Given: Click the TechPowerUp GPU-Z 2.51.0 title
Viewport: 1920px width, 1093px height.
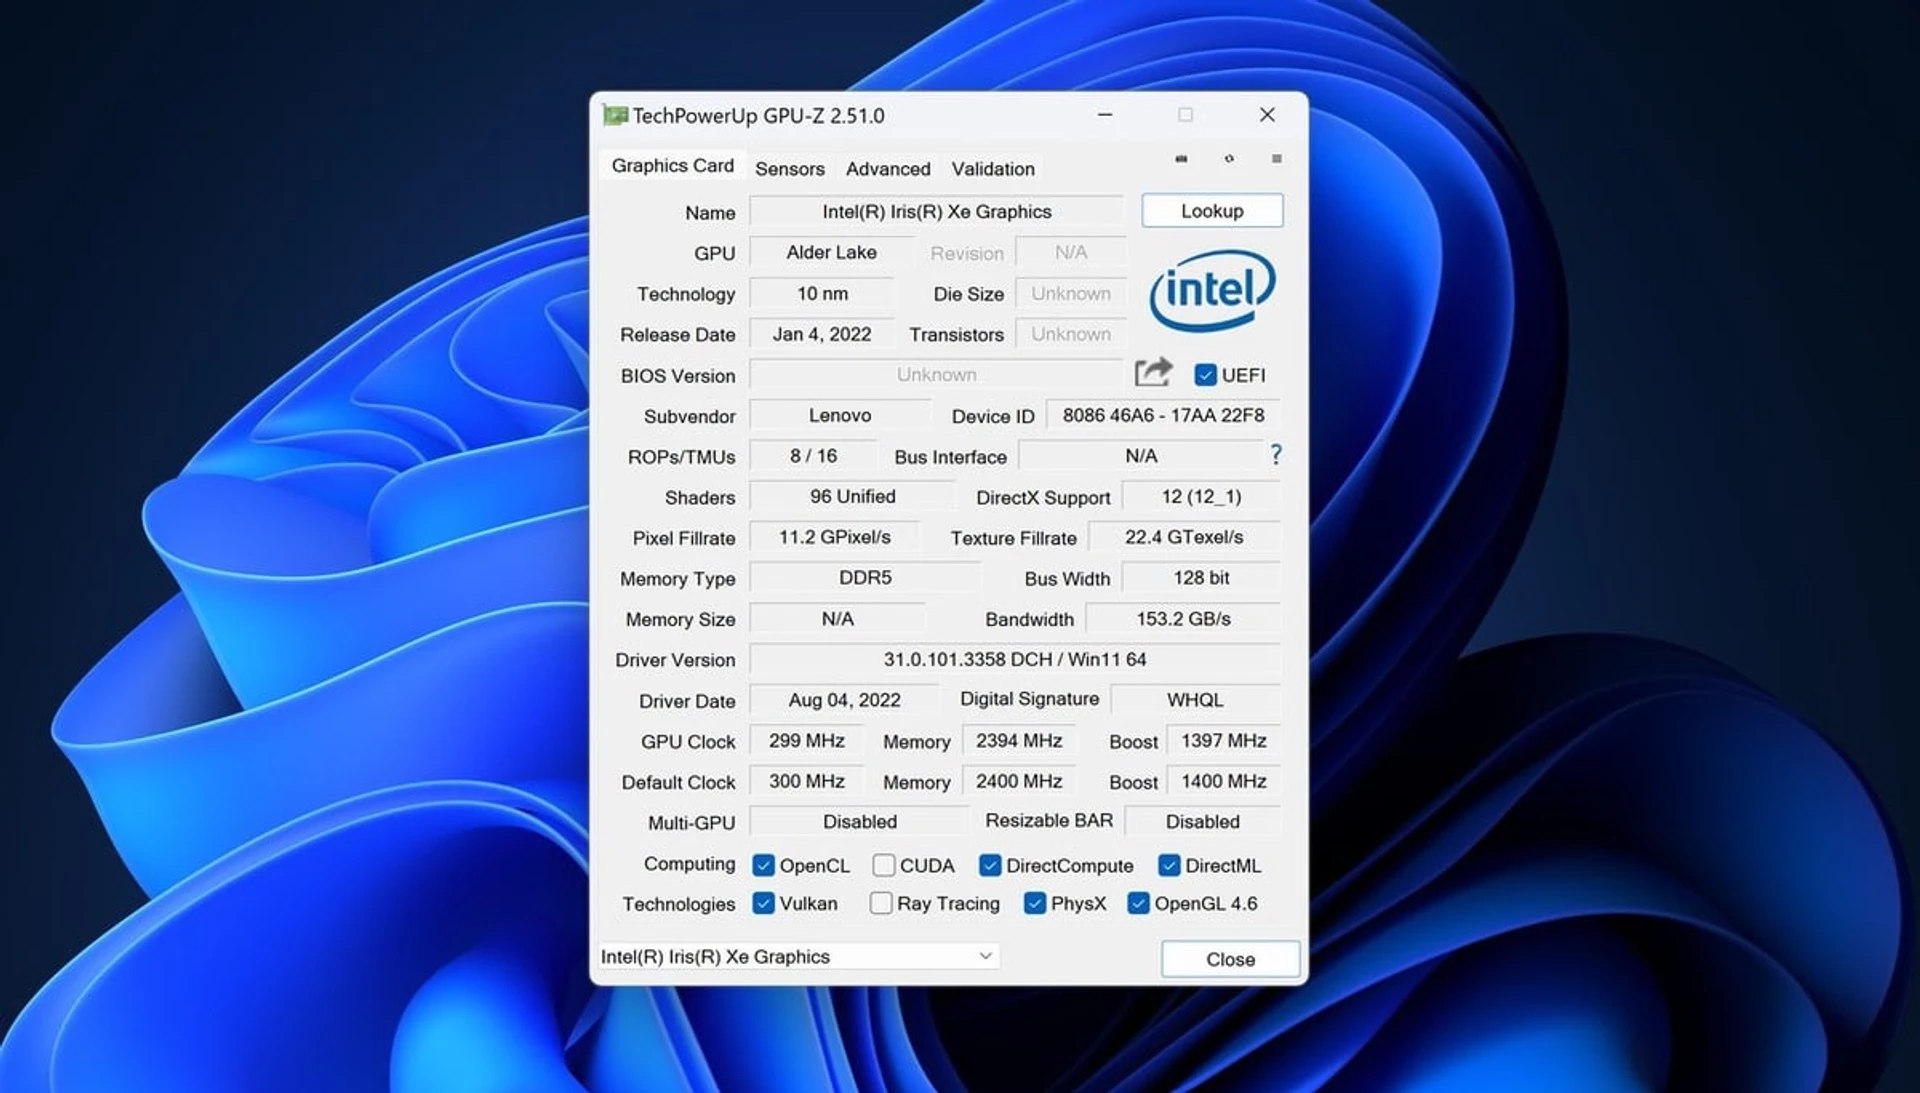Looking at the screenshot, I should [758, 116].
